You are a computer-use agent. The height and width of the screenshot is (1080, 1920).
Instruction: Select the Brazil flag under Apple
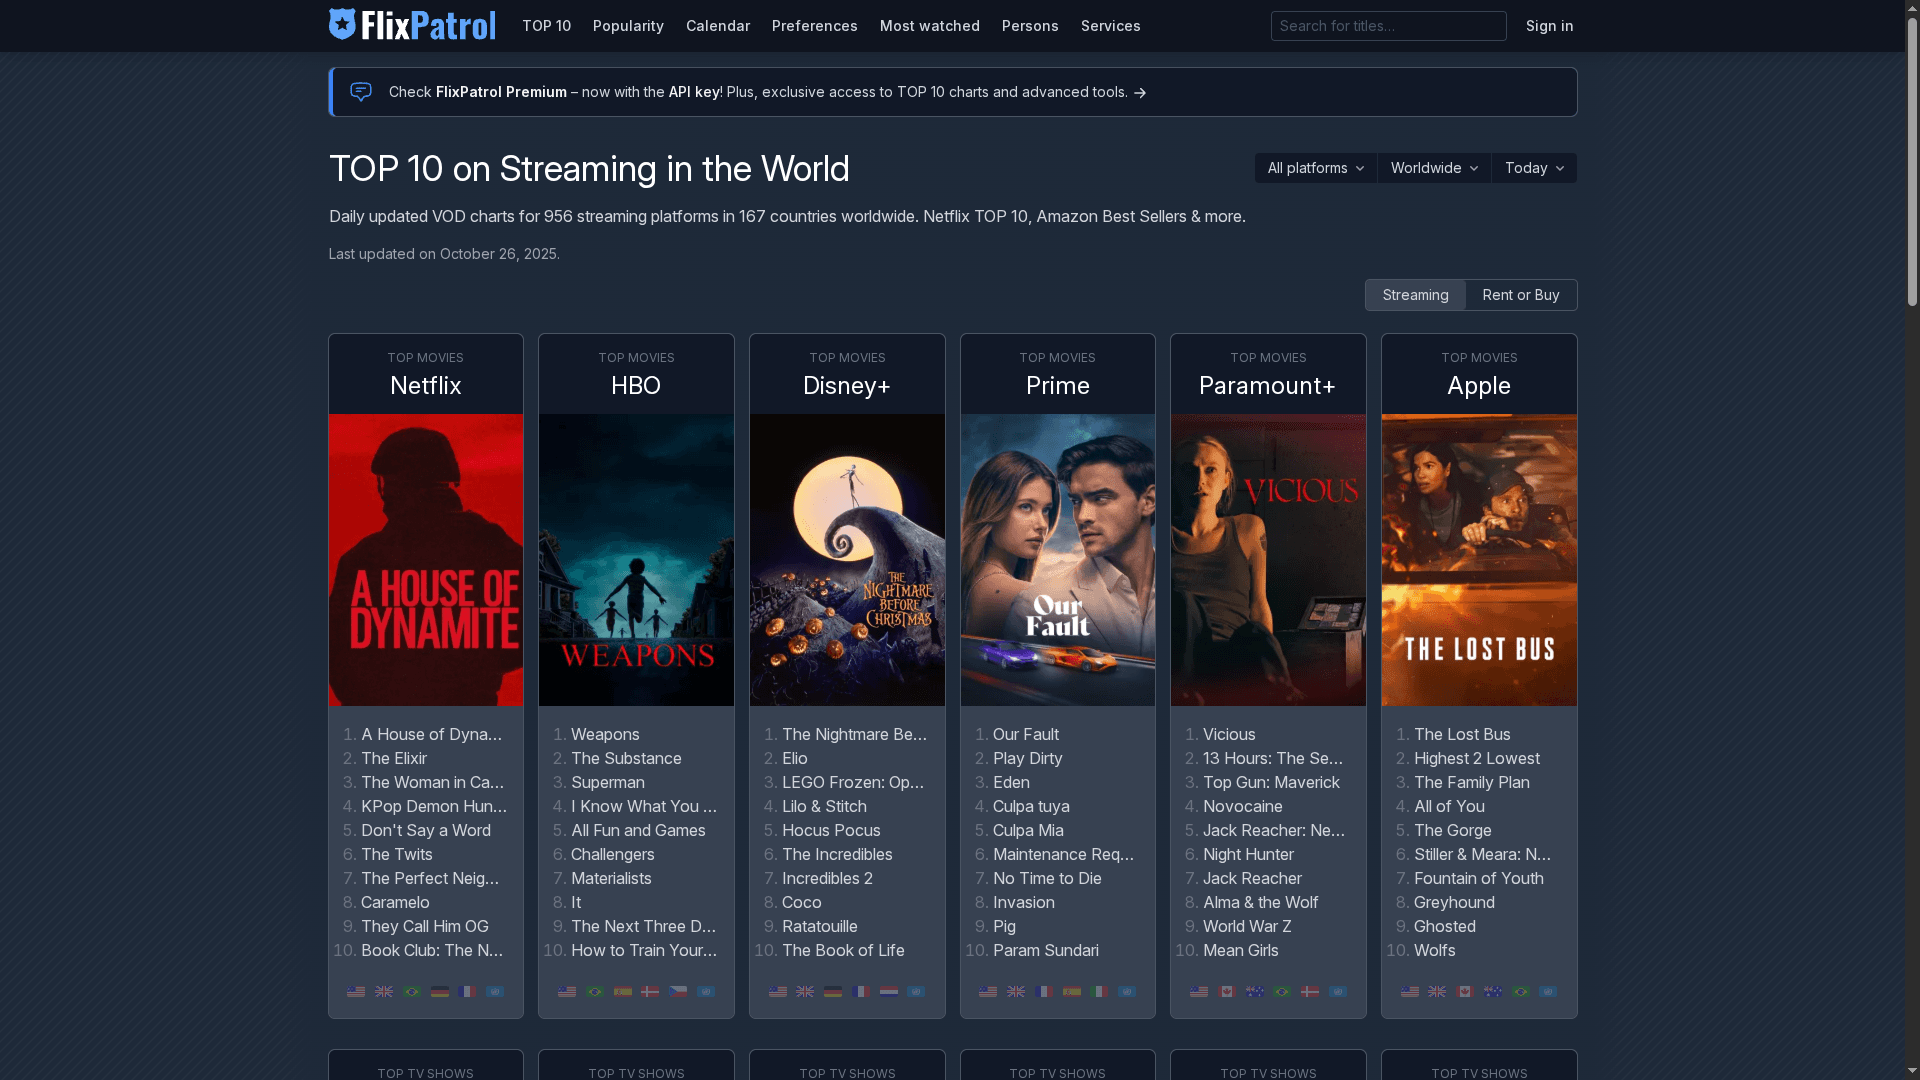(x=1521, y=992)
